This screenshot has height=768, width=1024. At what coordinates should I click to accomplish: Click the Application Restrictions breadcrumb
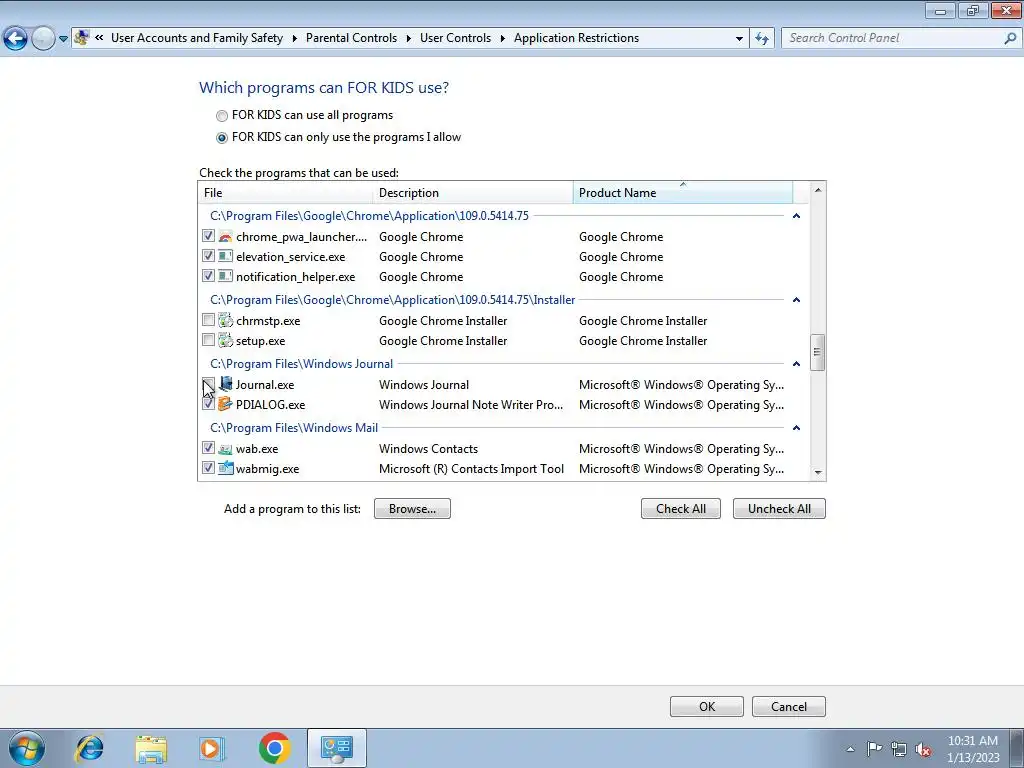[x=576, y=38]
